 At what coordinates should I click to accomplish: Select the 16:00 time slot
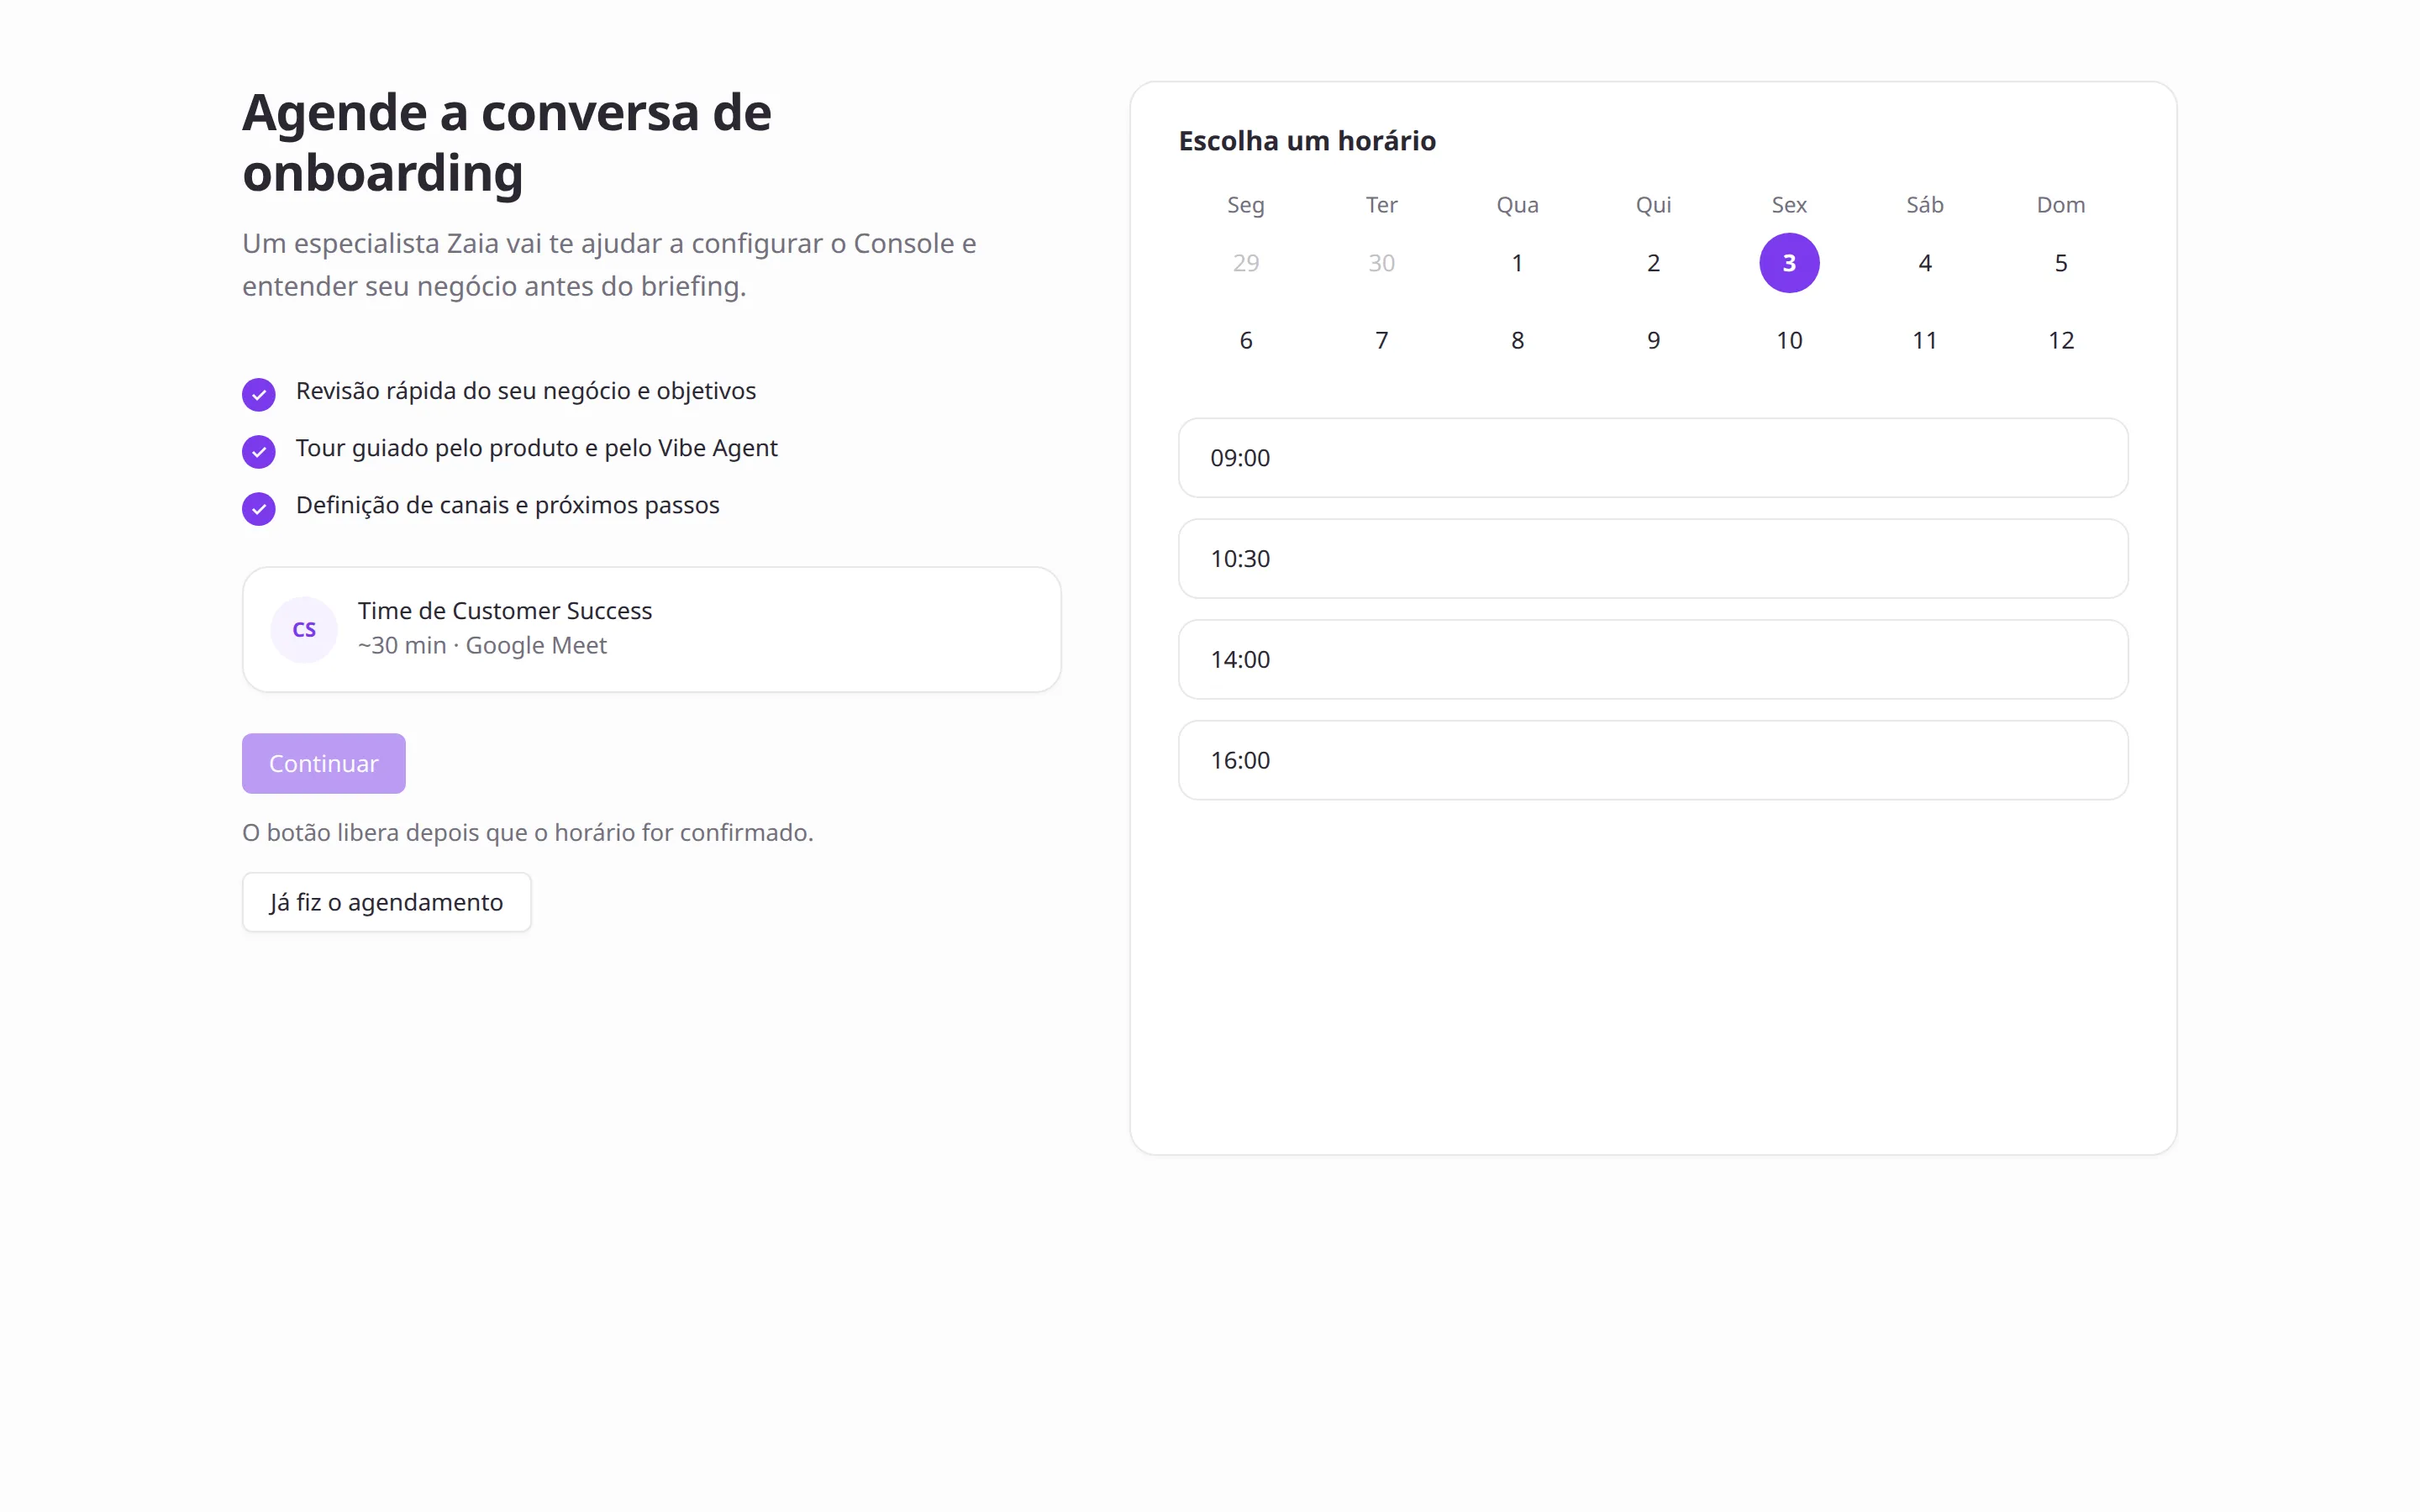click(1653, 760)
